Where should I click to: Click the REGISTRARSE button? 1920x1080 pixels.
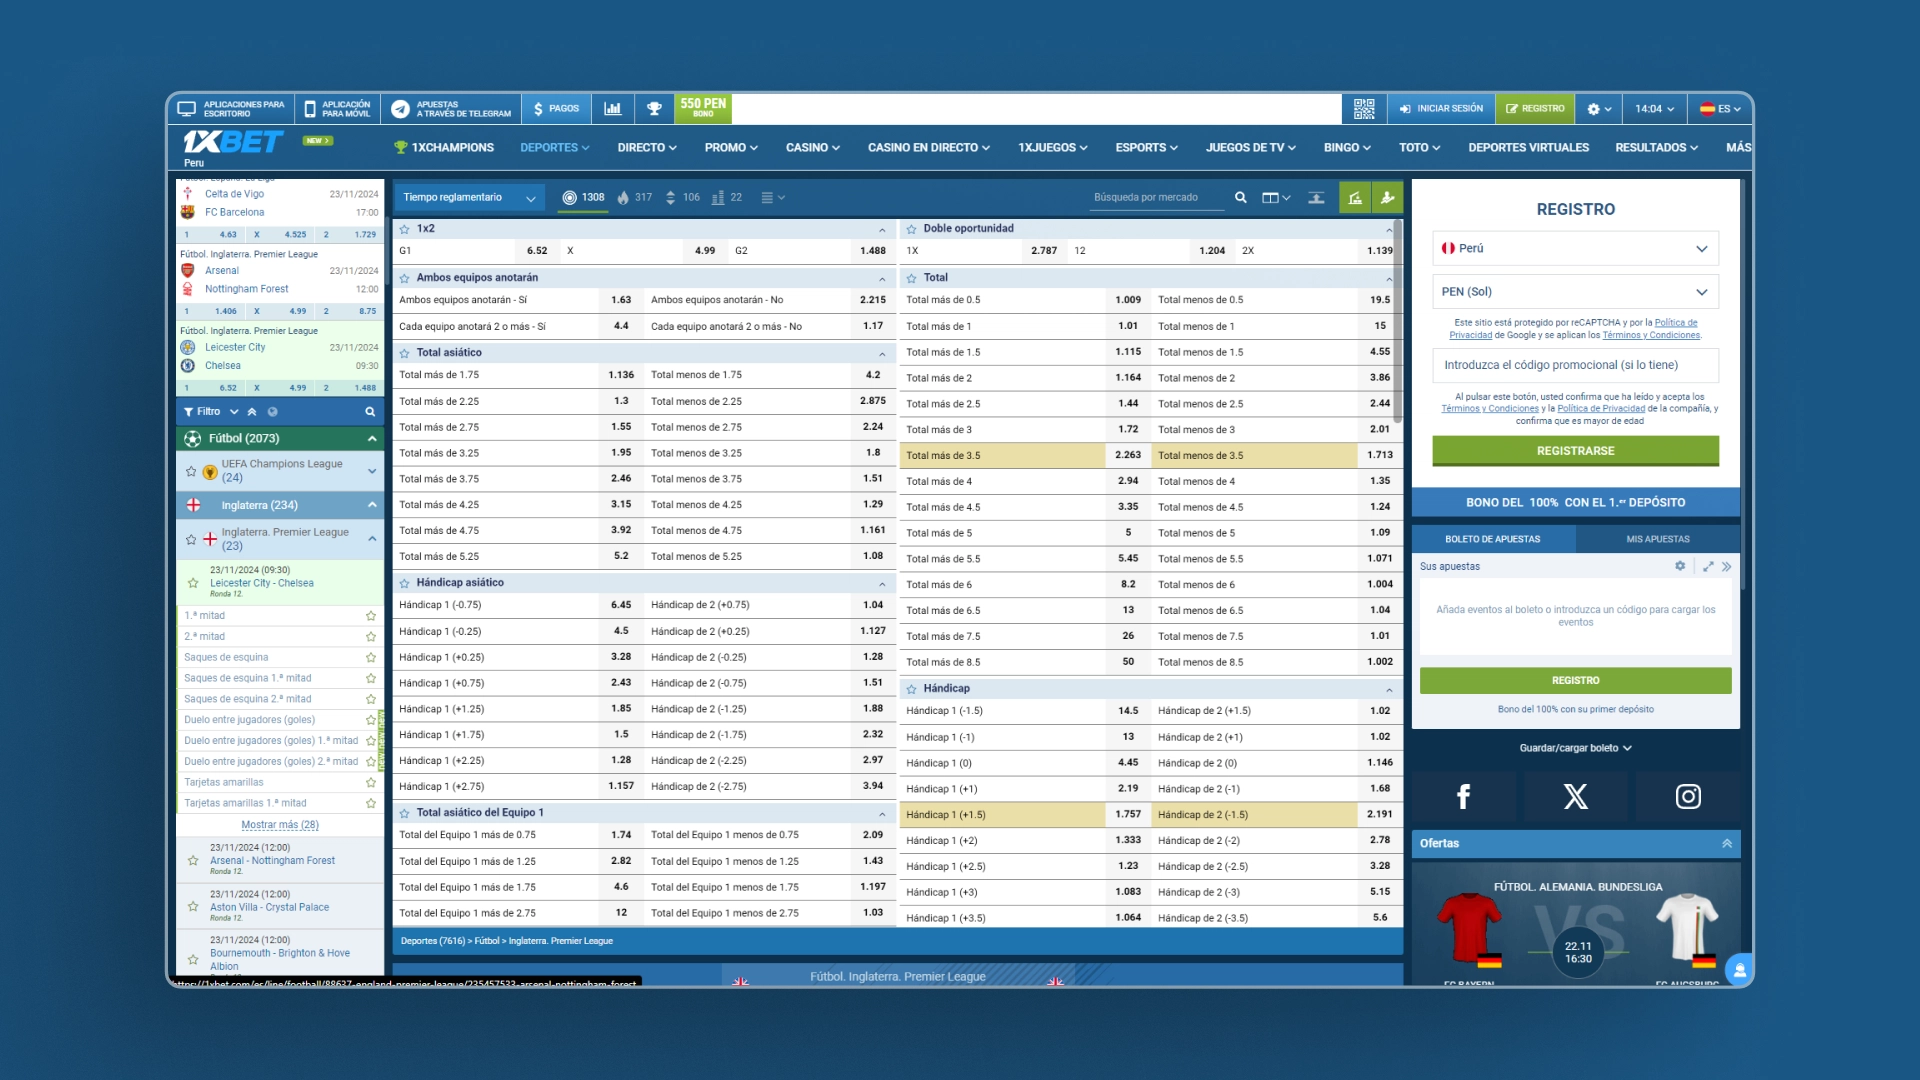pos(1575,451)
